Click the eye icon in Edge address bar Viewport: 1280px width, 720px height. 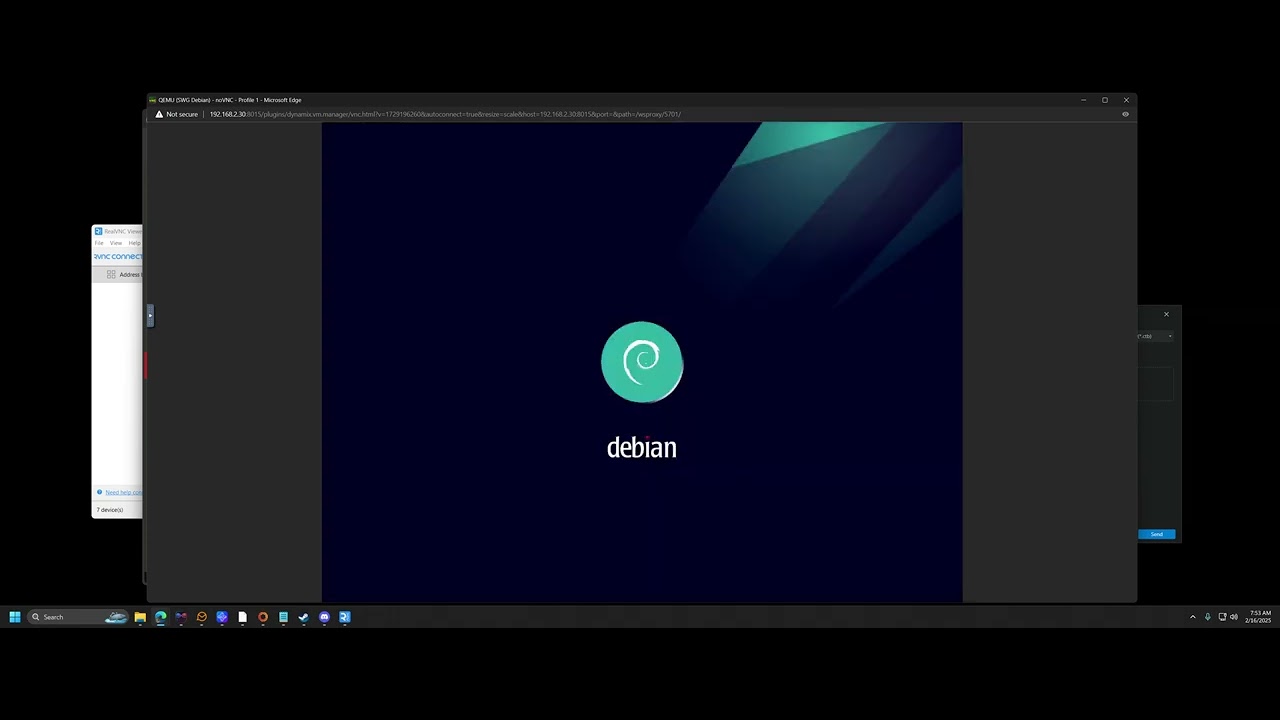pos(1125,114)
